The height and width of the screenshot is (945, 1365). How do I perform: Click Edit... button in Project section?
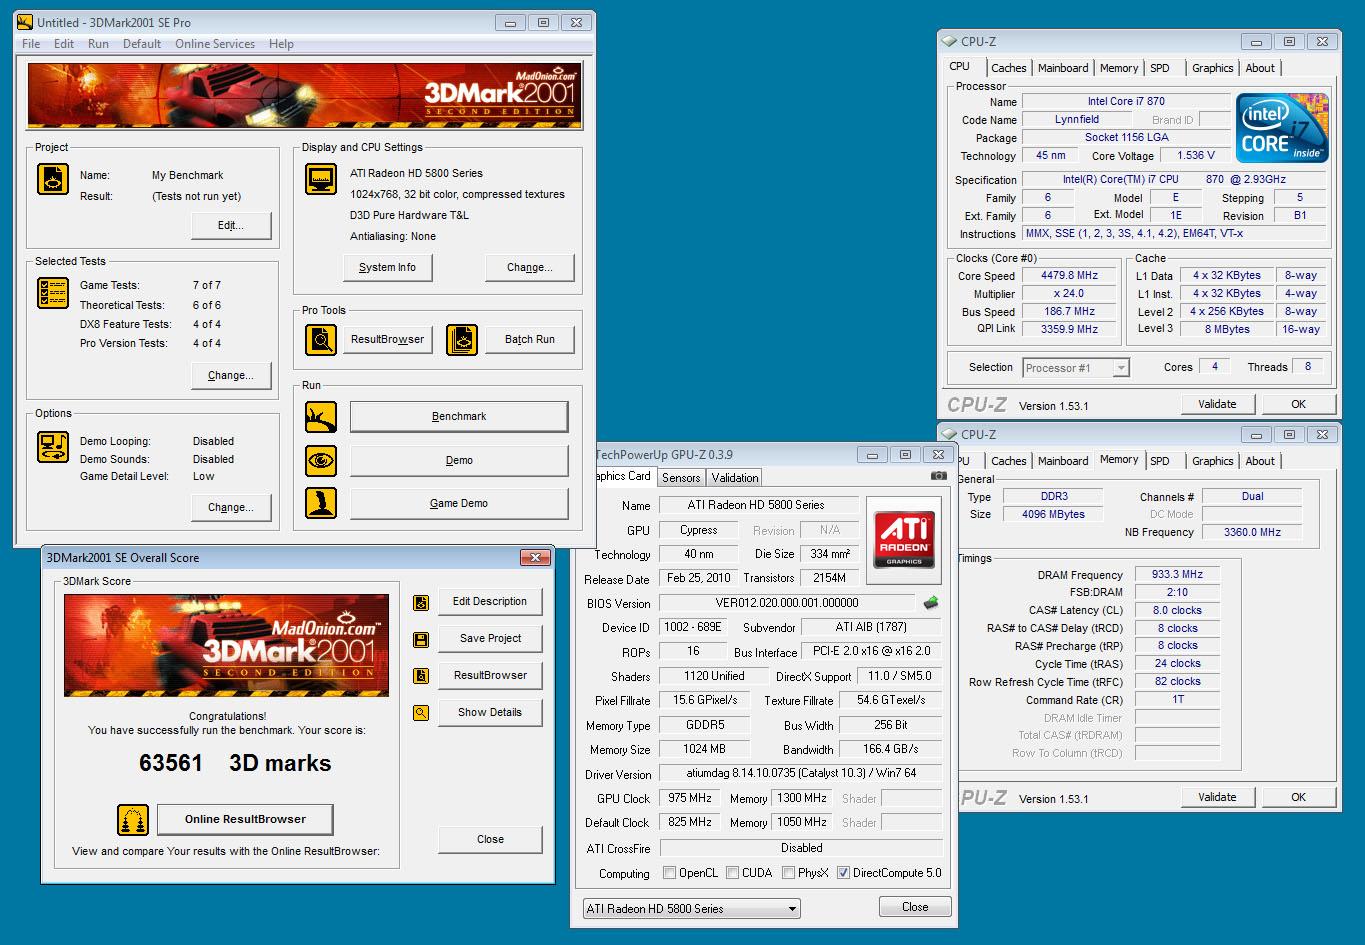231,226
